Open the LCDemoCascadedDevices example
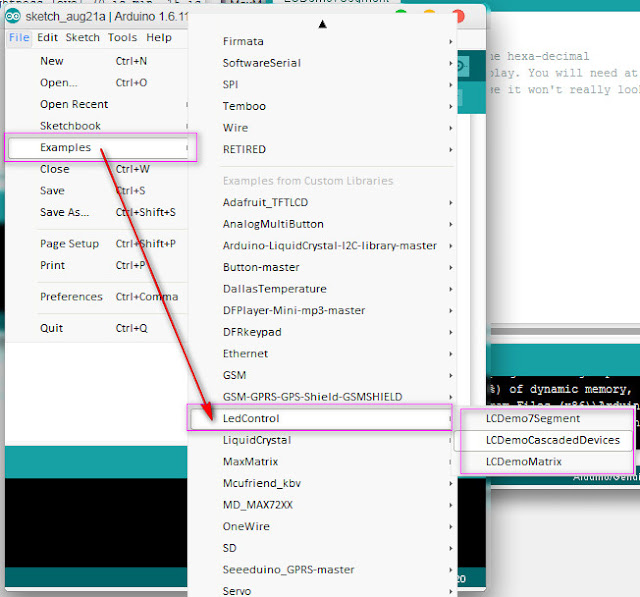640x597 pixels. point(544,440)
